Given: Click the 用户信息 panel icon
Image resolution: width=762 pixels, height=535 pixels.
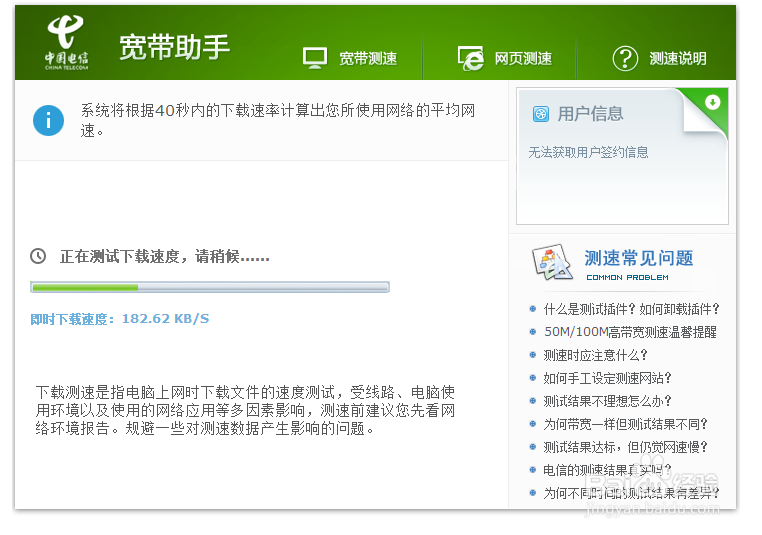Looking at the screenshot, I should pos(541,114).
